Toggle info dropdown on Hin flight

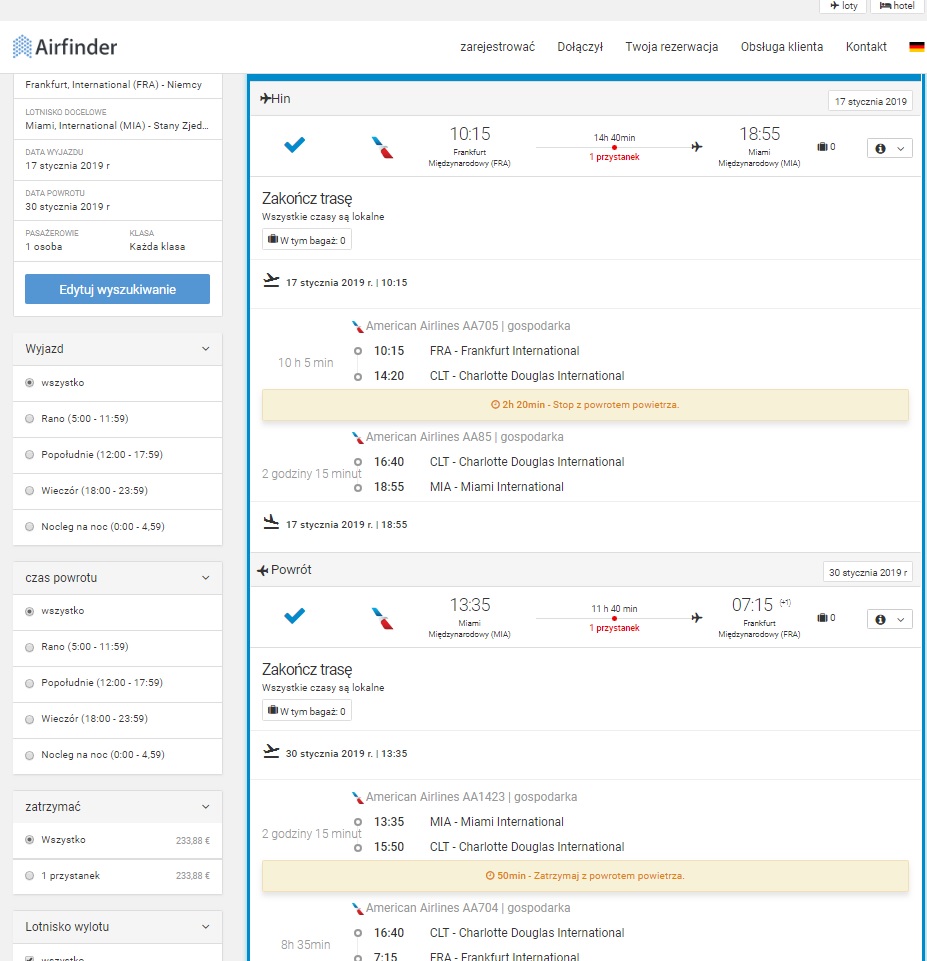[x=890, y=148]
